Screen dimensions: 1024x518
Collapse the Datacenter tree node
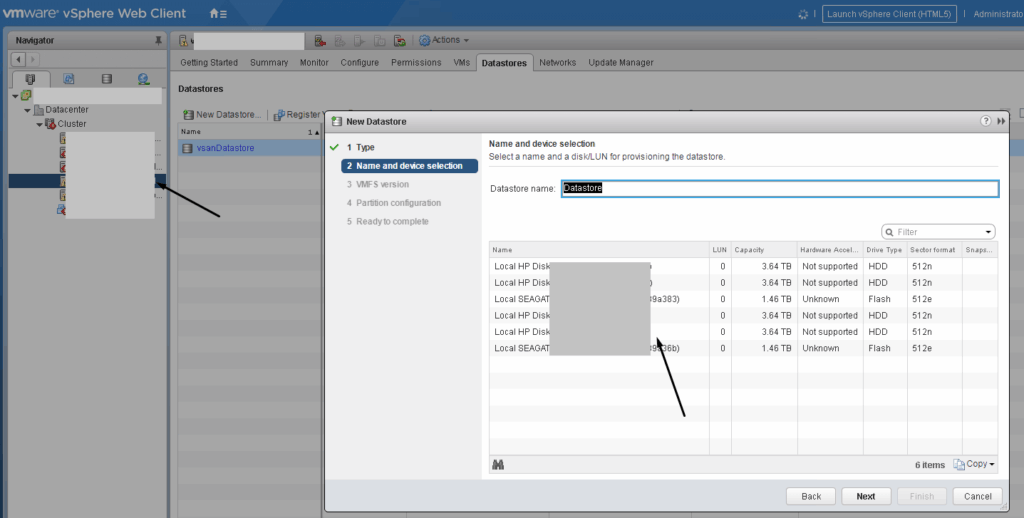27,110
